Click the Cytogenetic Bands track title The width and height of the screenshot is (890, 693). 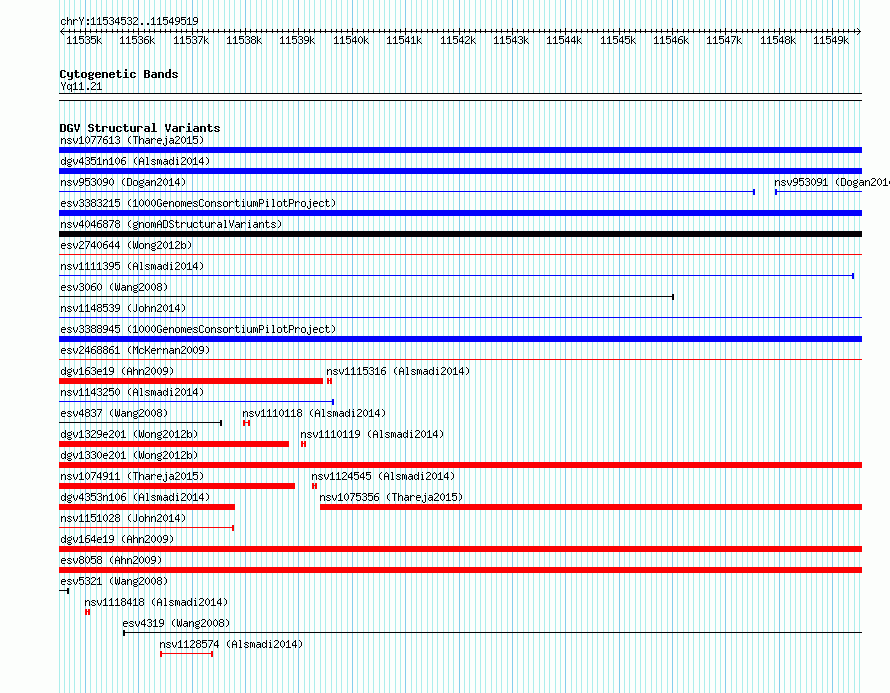119,74
